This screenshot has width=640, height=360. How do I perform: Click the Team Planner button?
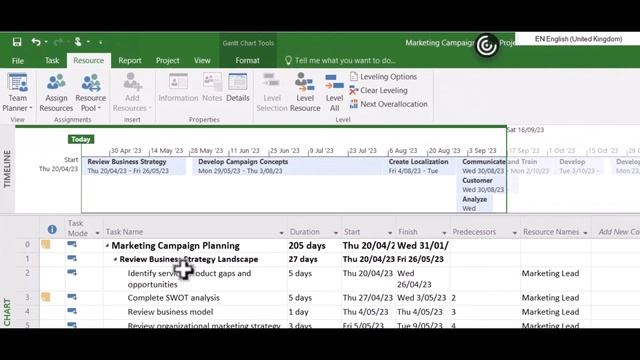[x=17, y=92]
